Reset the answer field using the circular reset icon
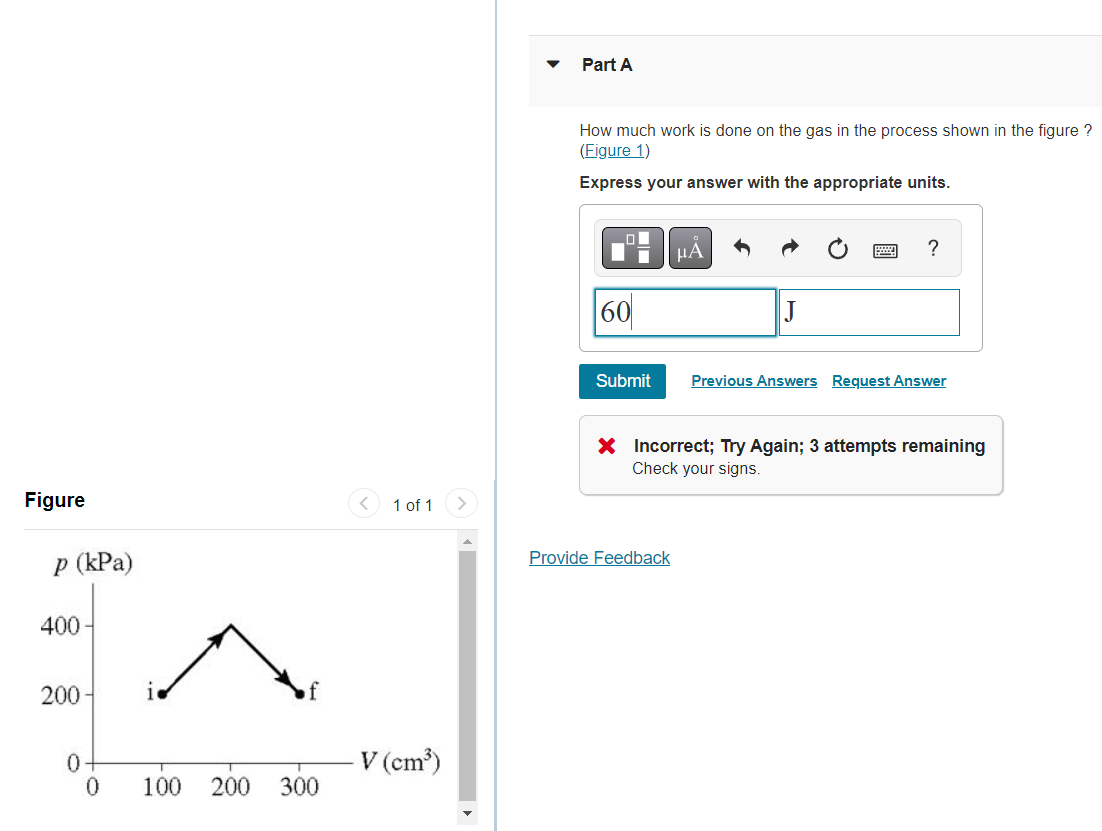Image resolution: width=1102 pixels, height=831 pixels. (x=837, y=247)
